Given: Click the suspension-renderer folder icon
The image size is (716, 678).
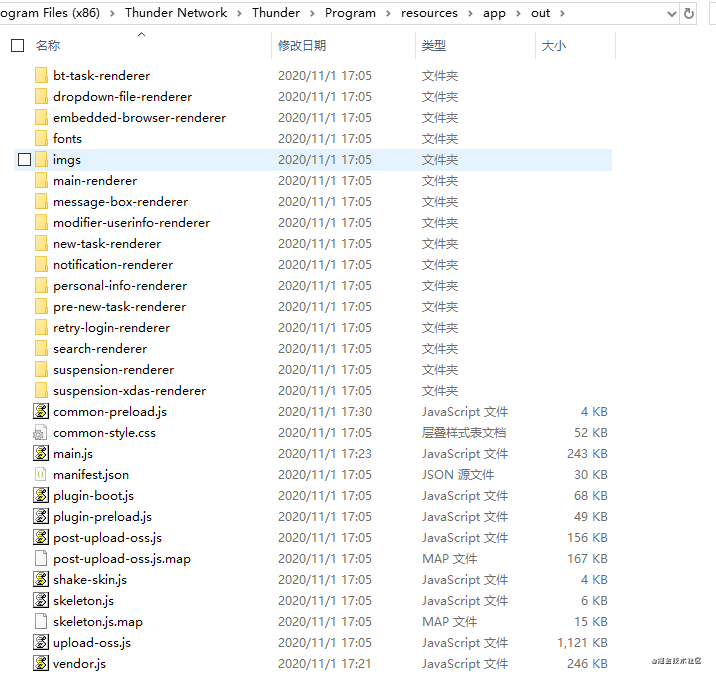Looking at the screenshot, I should (x=41, y=369).
